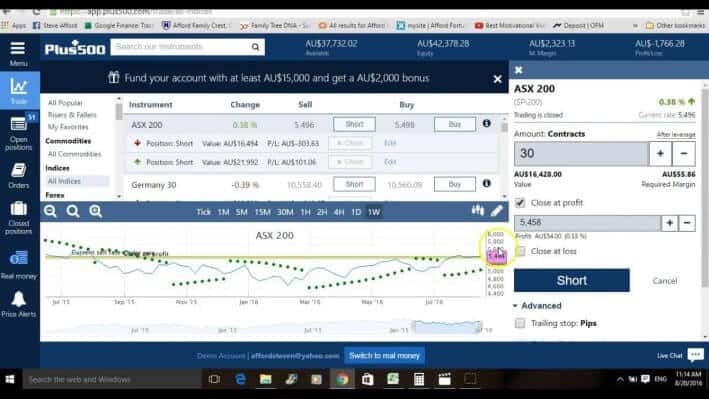
Task: Increase contracts amount with plus button
Action: tap(660, 154)
